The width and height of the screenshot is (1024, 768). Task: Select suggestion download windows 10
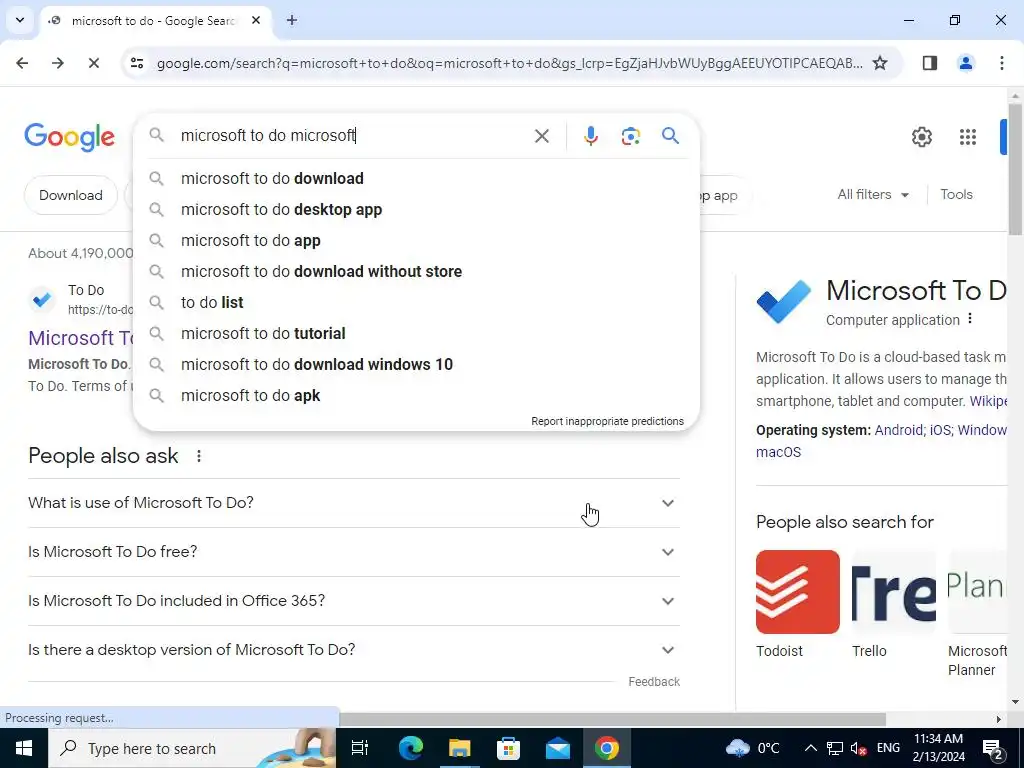coord(416,364)
